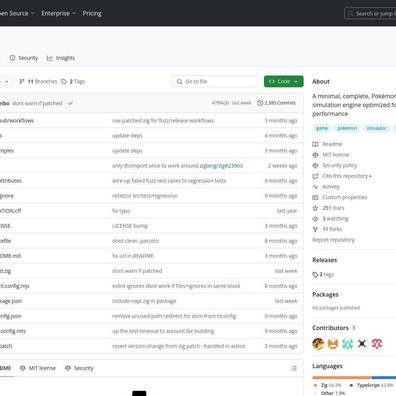This screenshot has width=396, height=396.
Task: Open the ziglang/zig#23963 issue link
Action: 221,166
